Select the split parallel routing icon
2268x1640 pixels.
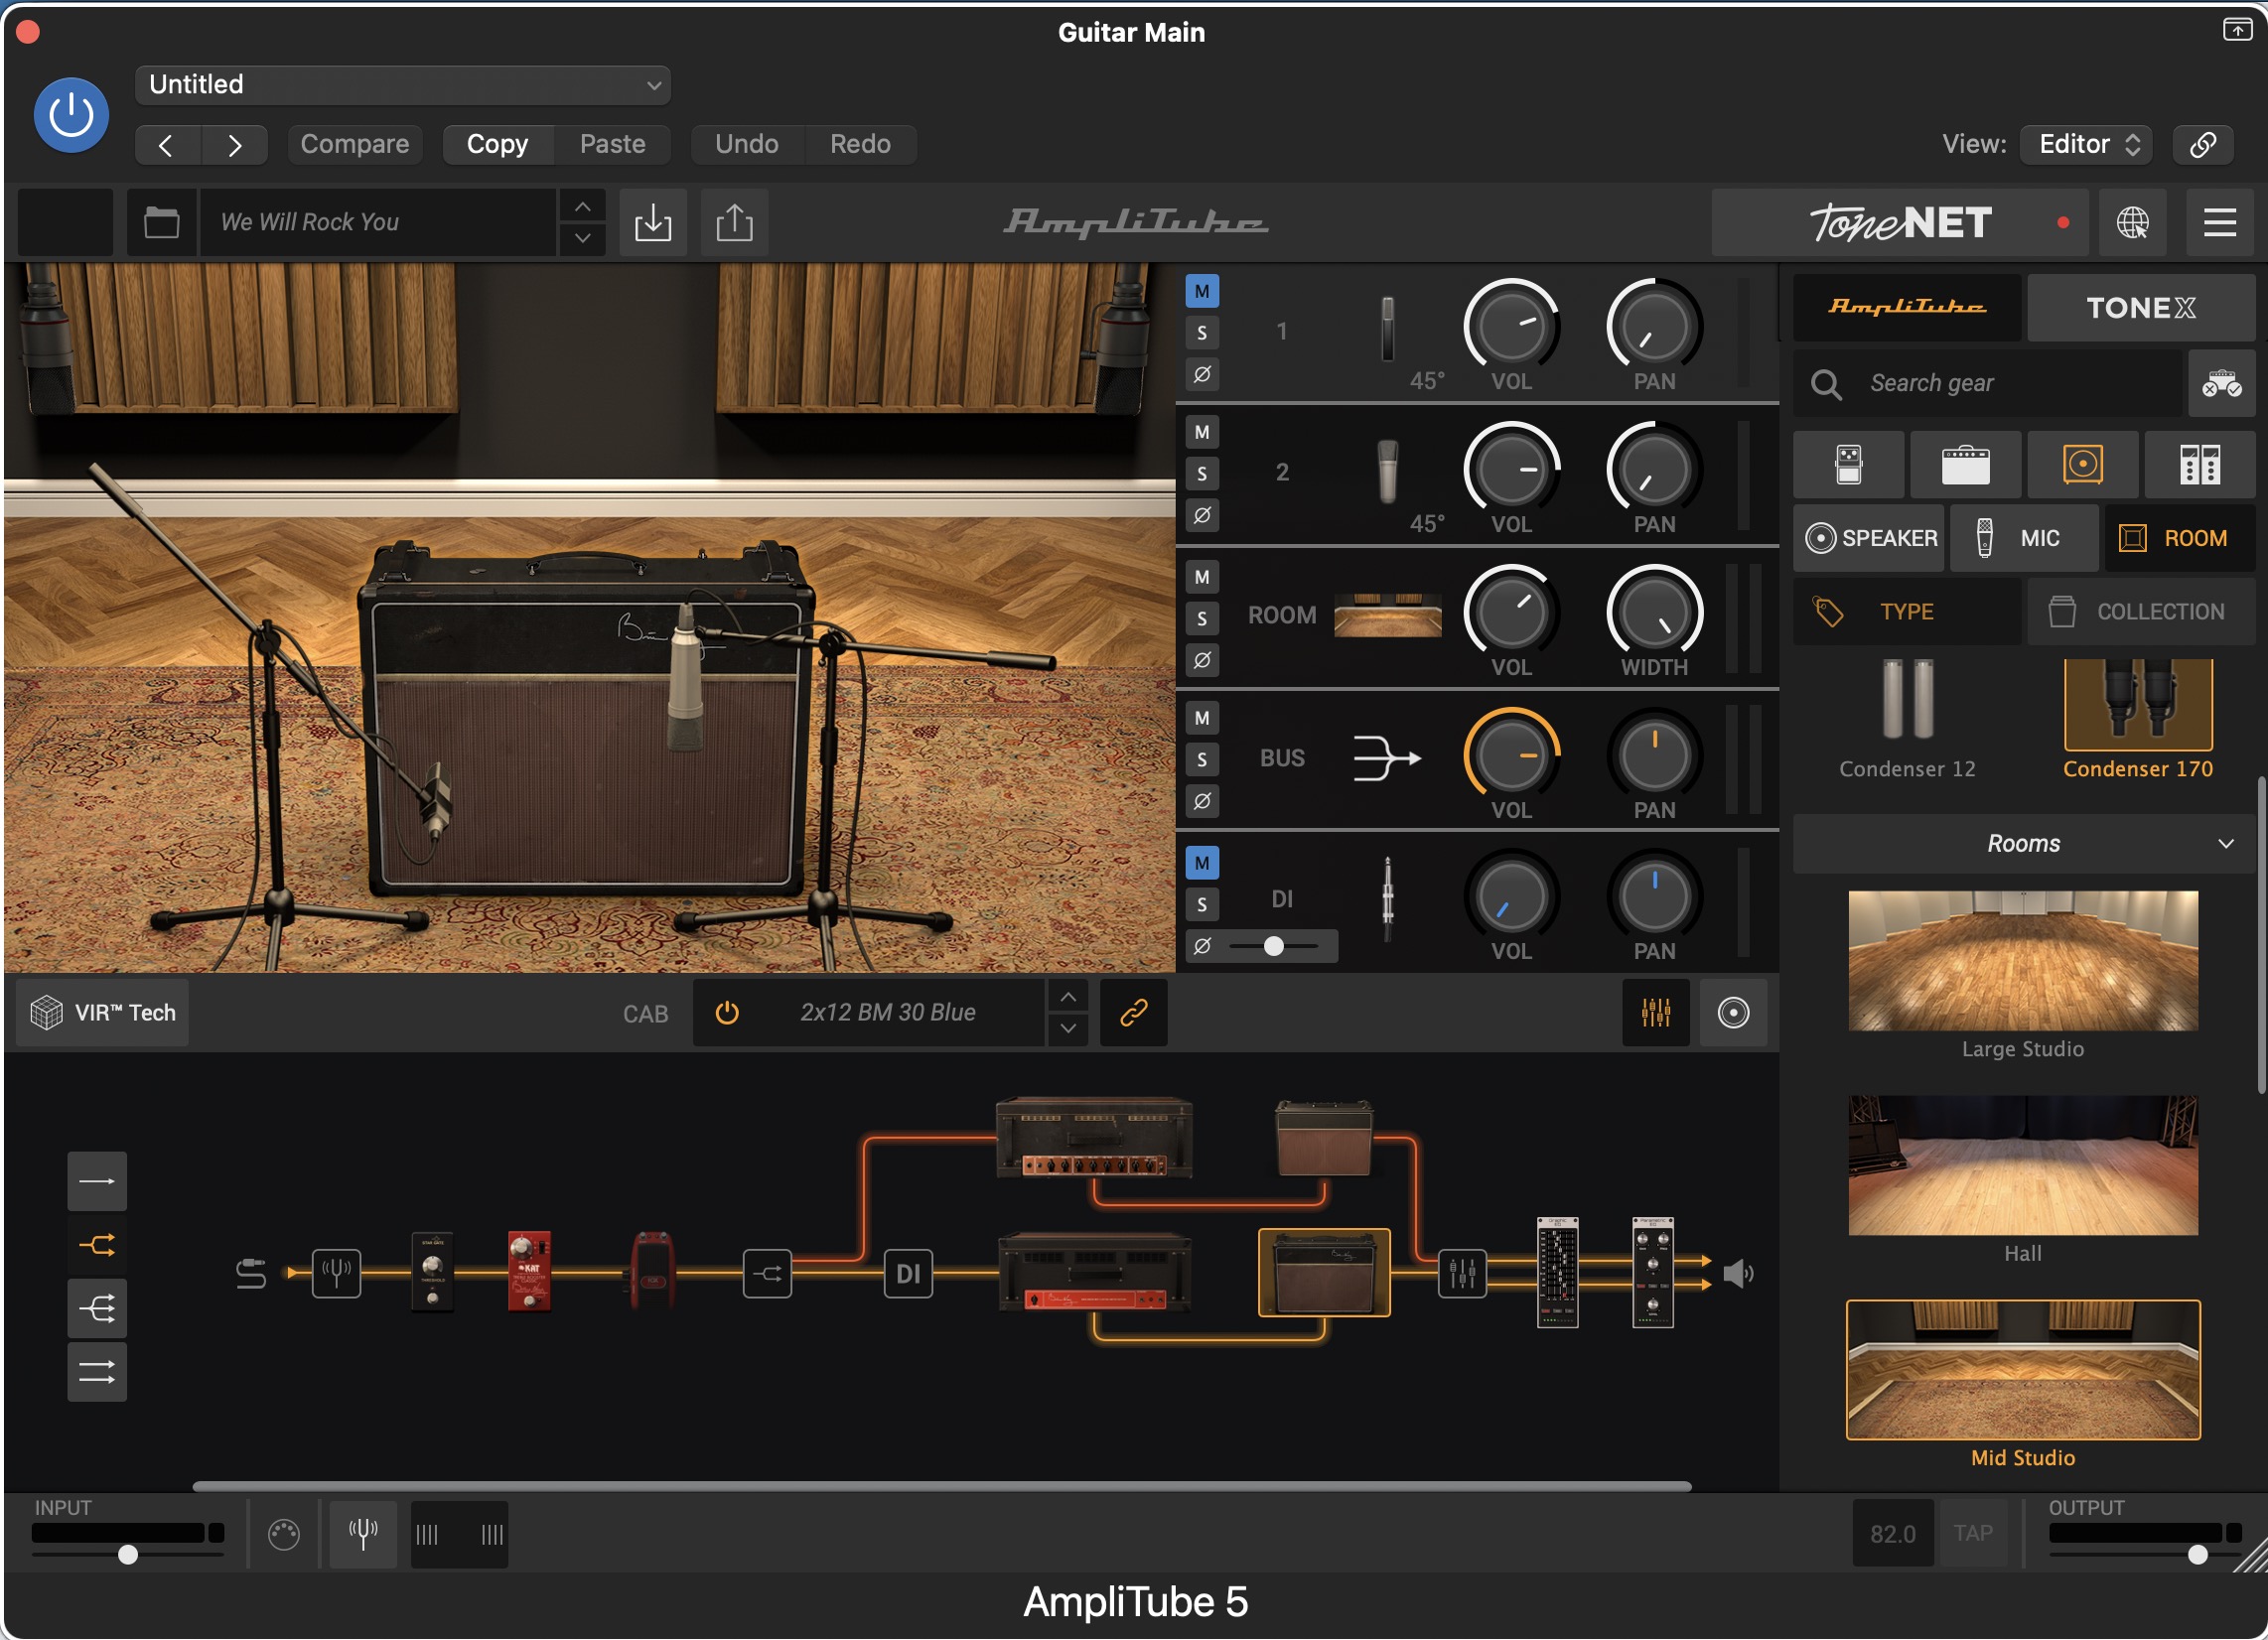pos(97,1245)
